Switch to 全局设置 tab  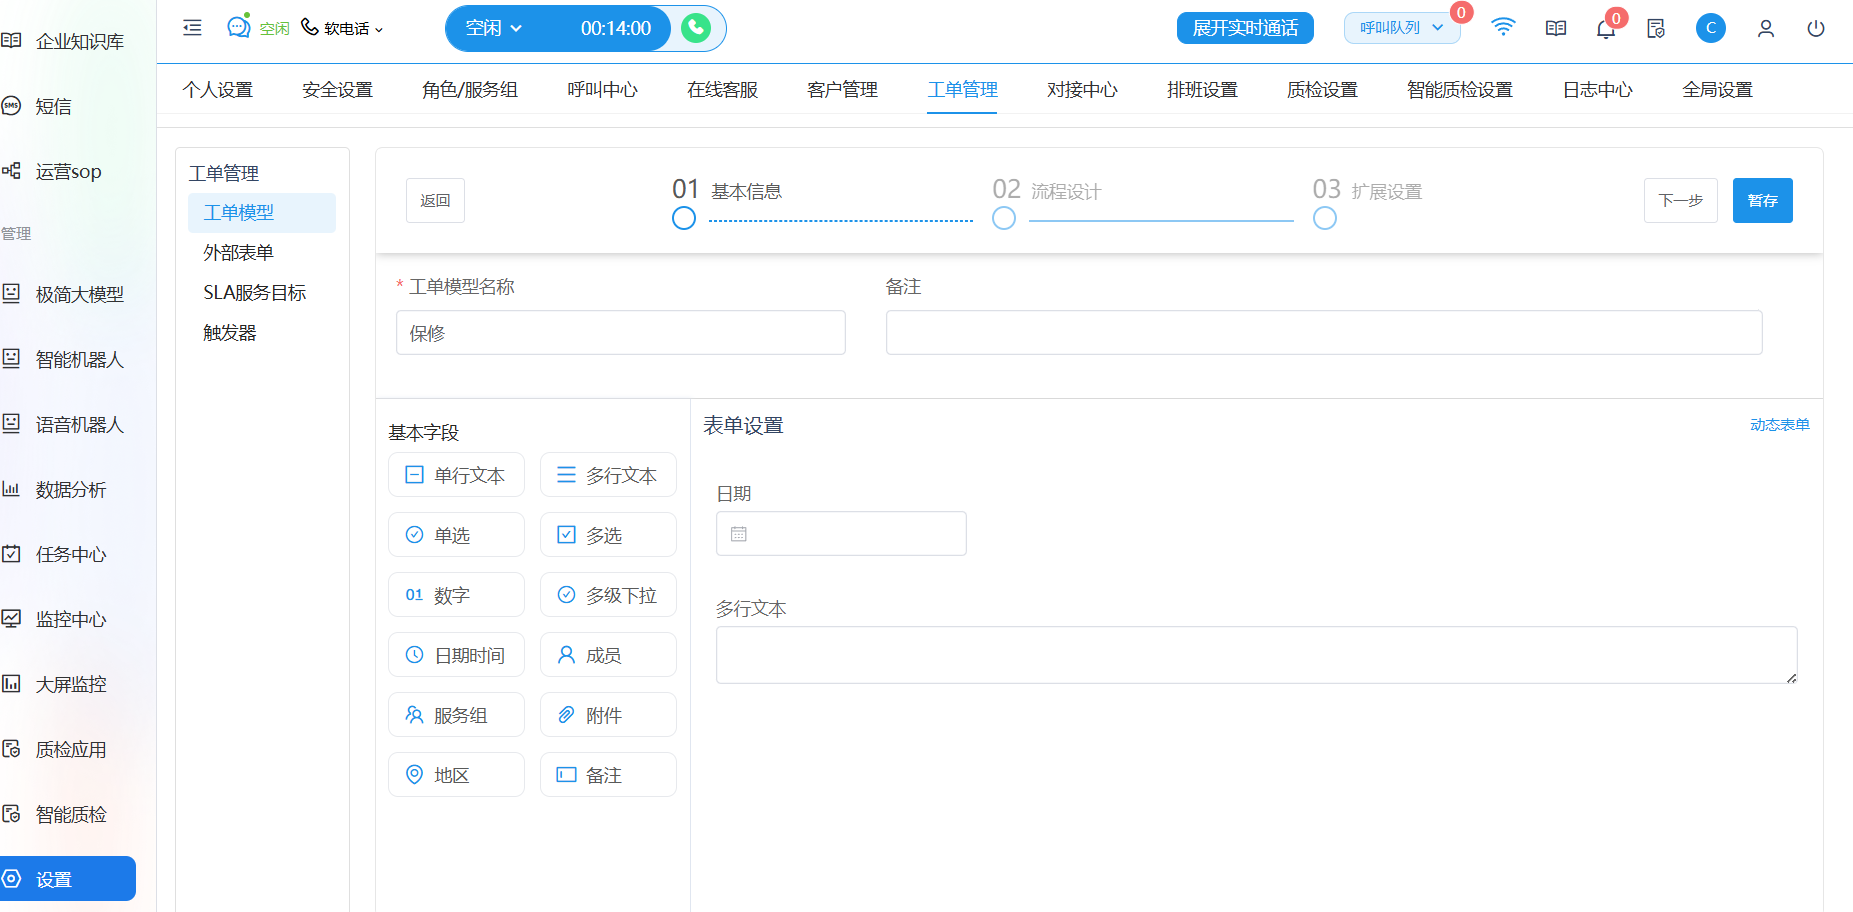1717,90
